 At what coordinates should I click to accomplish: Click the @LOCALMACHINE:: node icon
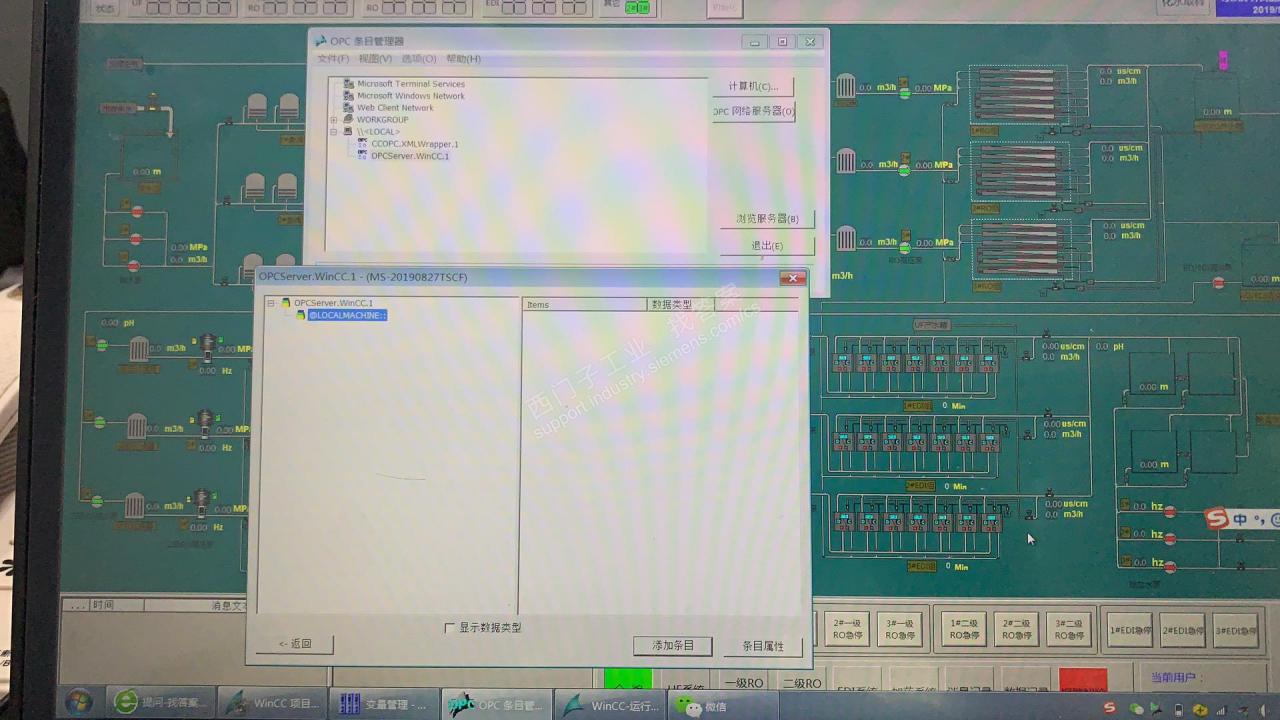click(300, 315)
